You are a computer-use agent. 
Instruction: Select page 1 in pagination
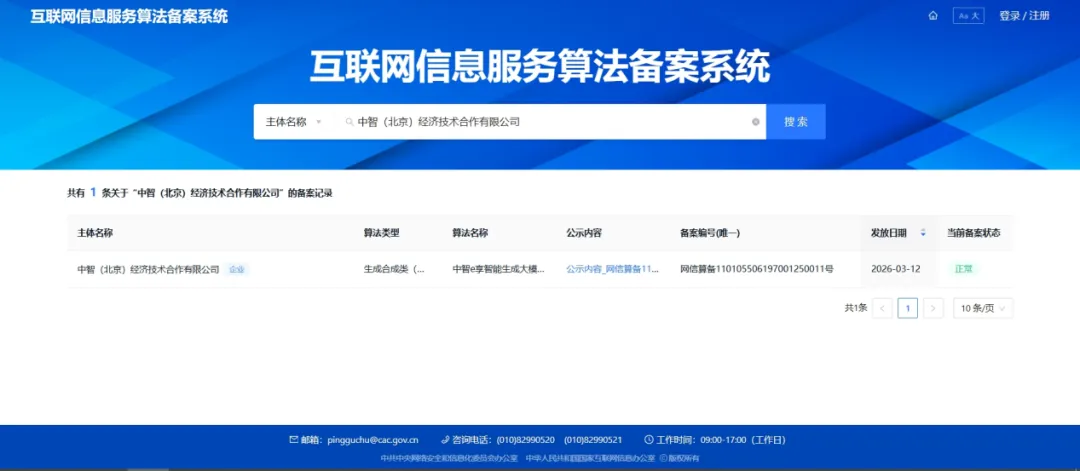pyautogui.click(x=908, y=308)
